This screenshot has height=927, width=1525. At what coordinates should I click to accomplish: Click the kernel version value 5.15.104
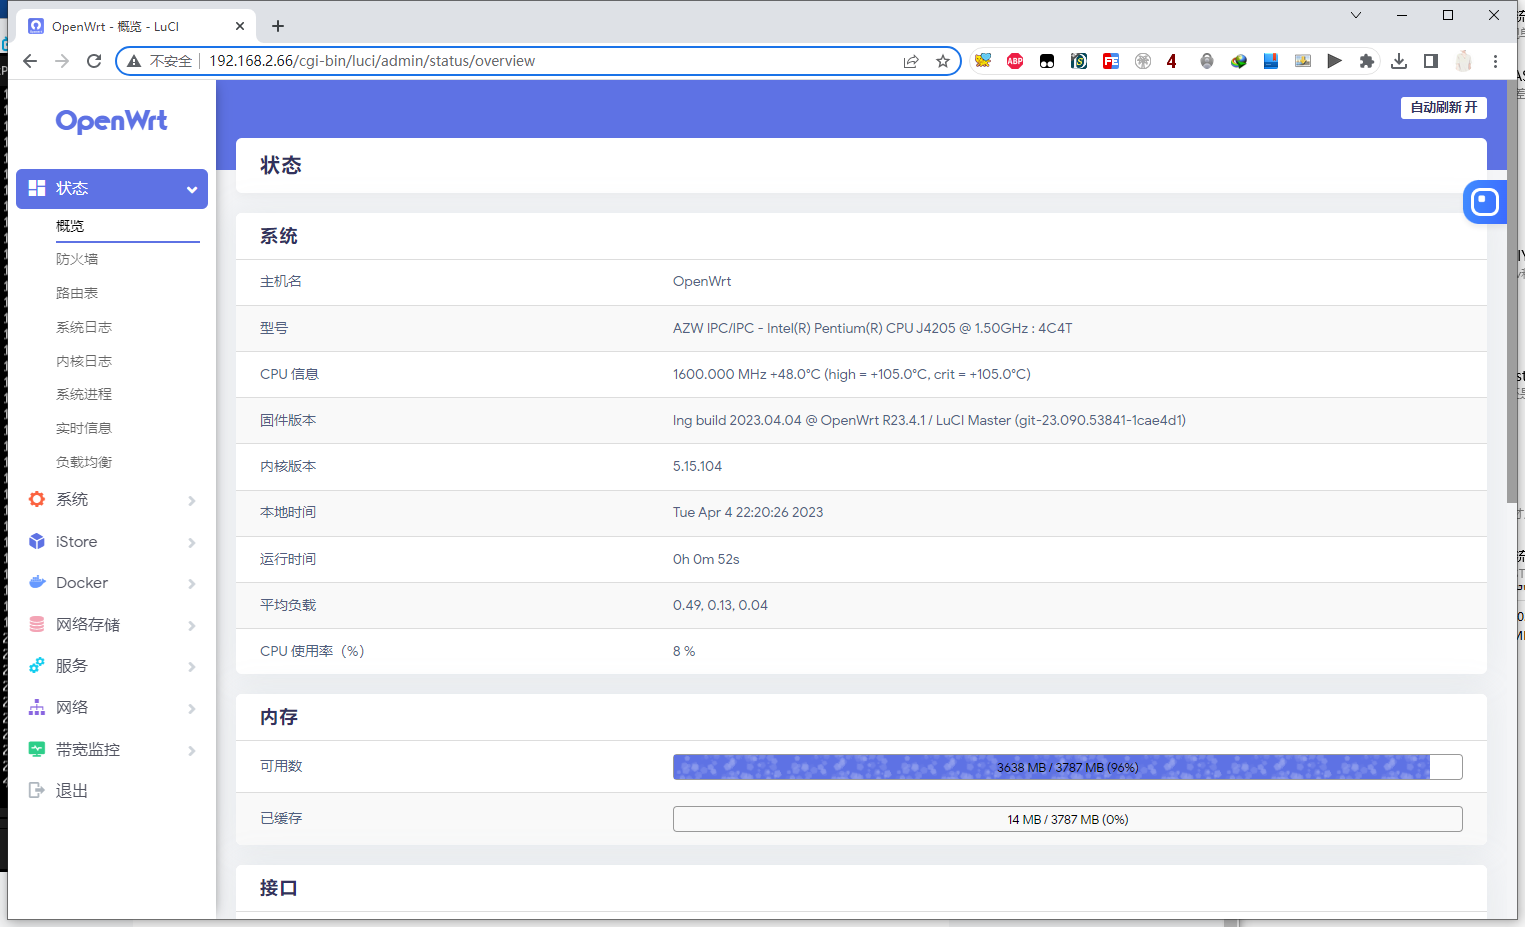tap(697, 466)
